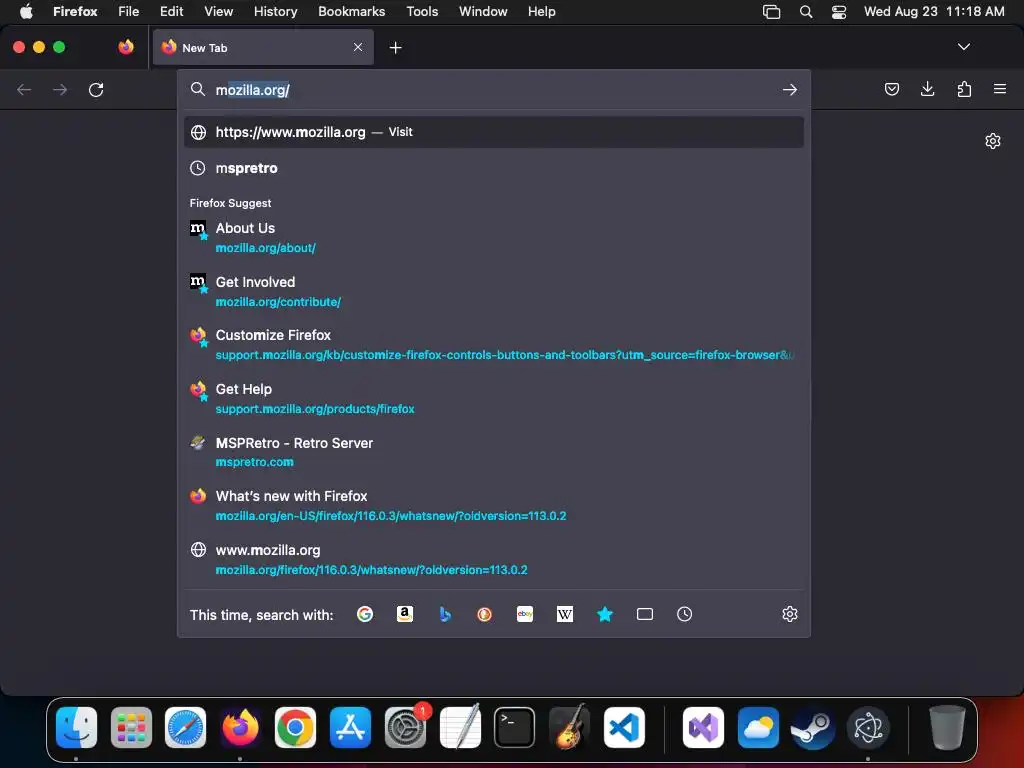Open TextEdit from the Dock
This screenshot has width=1024, height=768.
click(460, 727)
